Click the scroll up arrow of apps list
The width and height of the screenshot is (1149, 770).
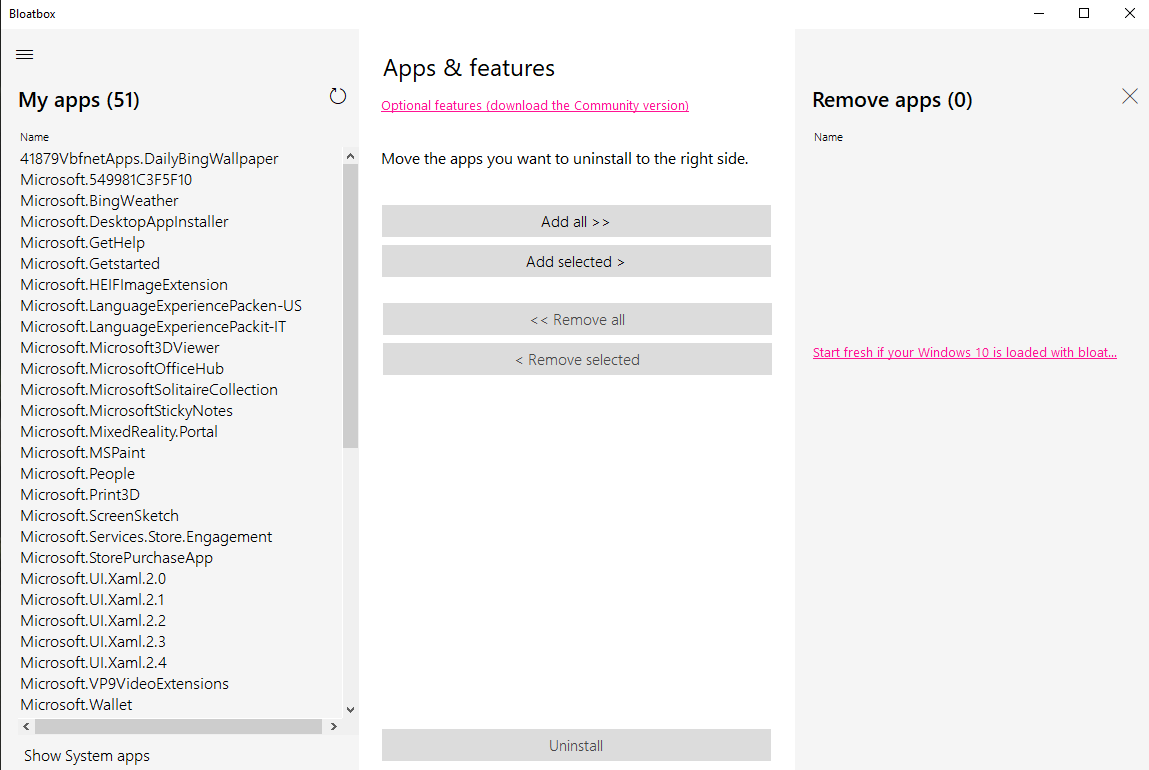(350, 156)
